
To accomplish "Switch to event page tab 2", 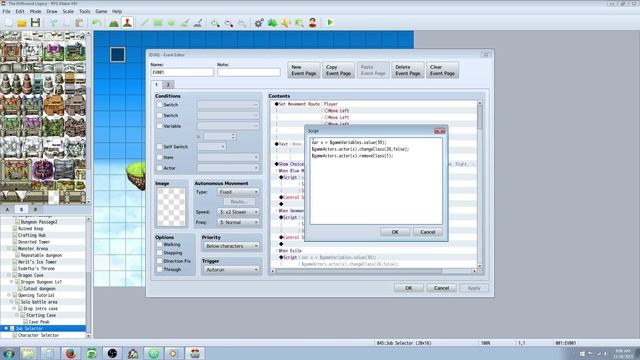I will point(168,84).
